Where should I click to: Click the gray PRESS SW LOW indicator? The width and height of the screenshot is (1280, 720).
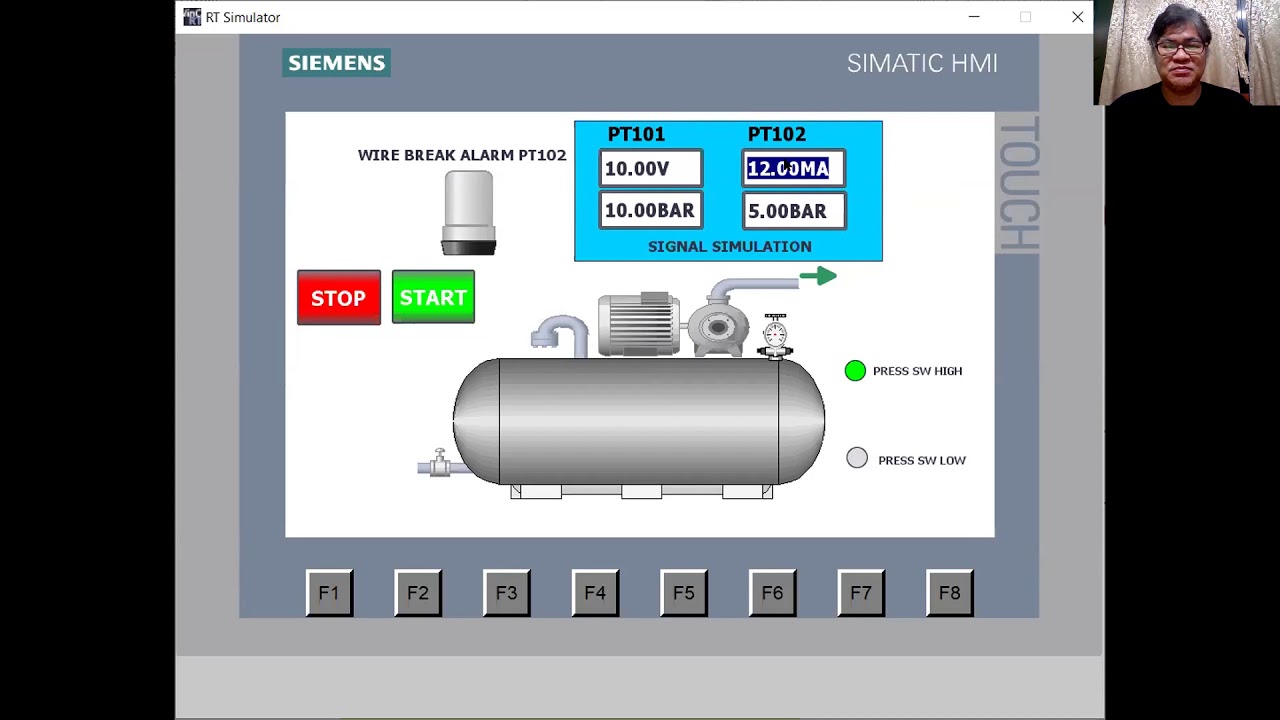pyautogui.click(x=857, y=458)
